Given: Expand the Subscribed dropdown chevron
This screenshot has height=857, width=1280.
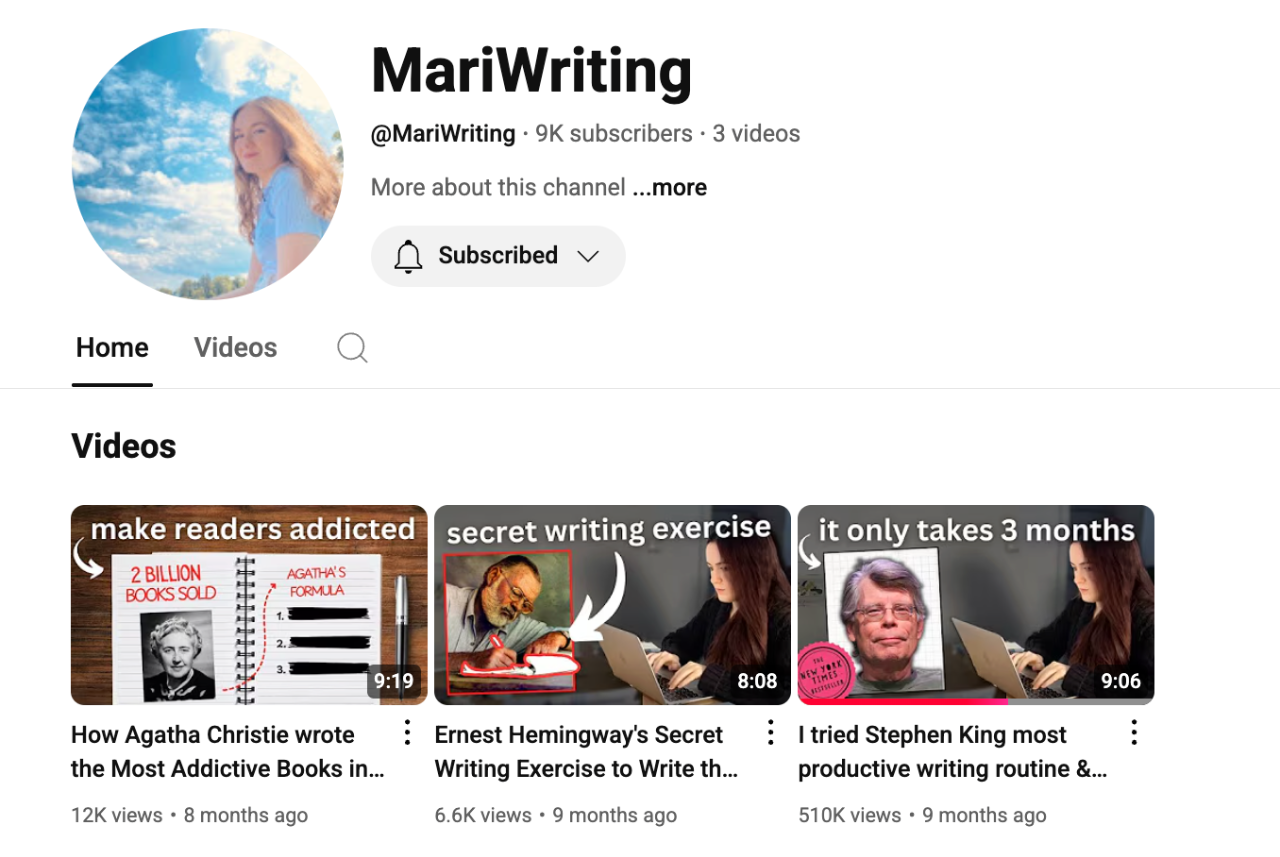Looking at the screenshot, I should click(588, 257).
